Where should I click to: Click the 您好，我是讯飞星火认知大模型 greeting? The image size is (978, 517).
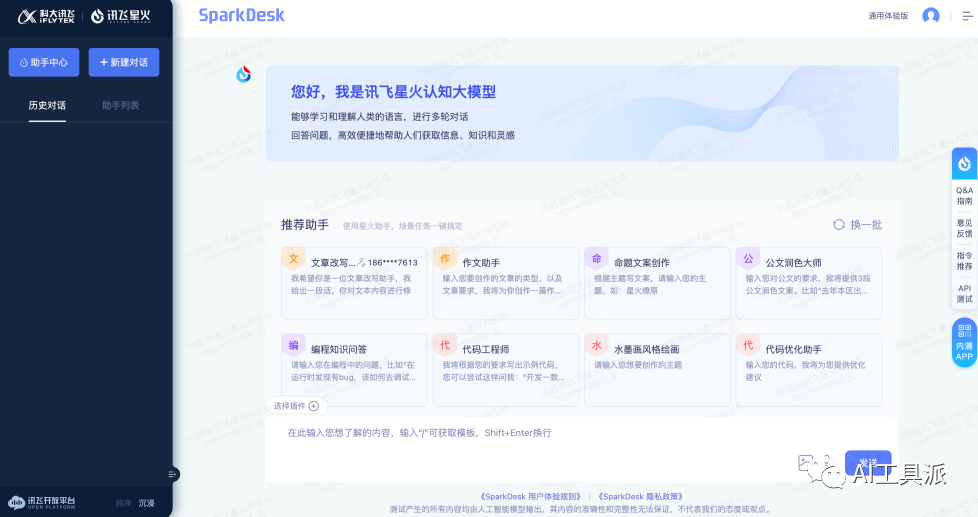(x=394, y=92)
